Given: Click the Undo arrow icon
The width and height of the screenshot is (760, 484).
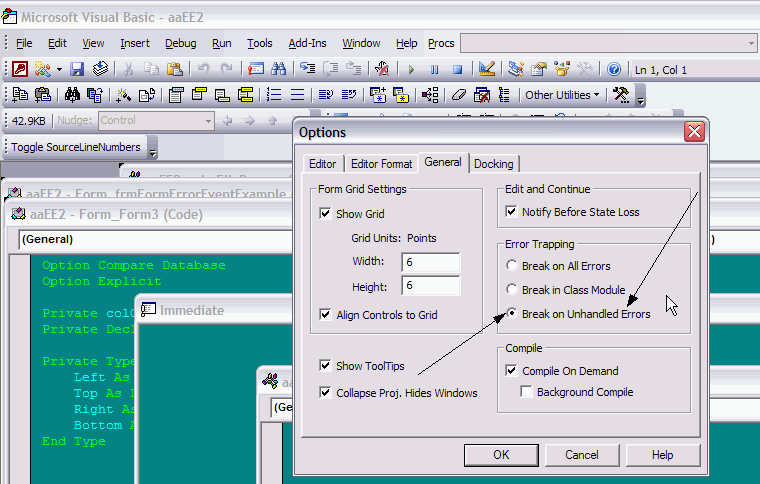Looking at the screenshot, I should (204, 69).
